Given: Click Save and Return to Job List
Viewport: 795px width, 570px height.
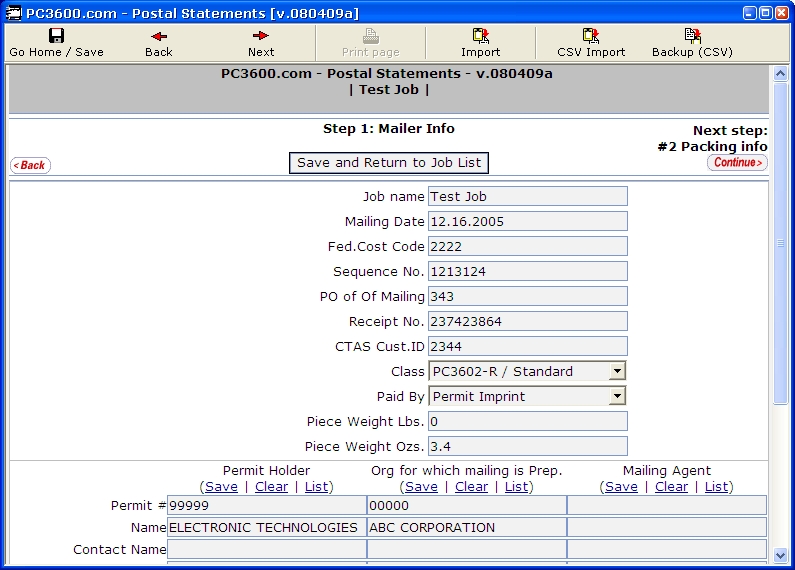Looking at the screenshot, I should [389, 163].
